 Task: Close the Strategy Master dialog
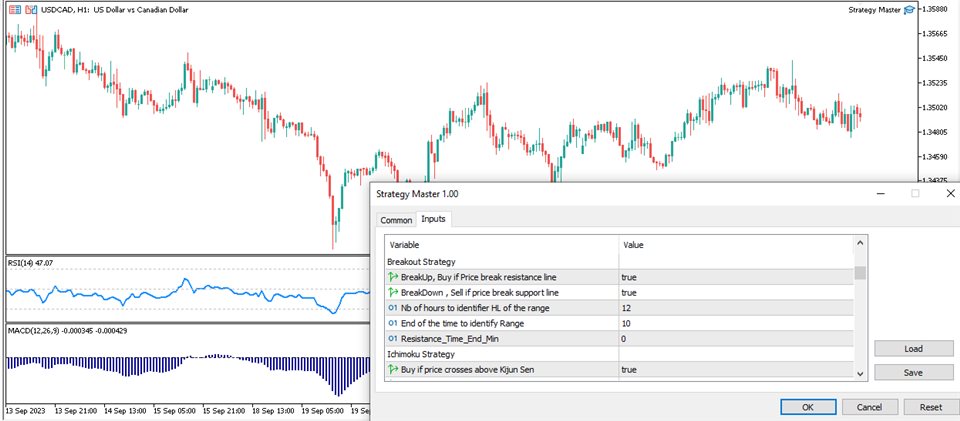click(x=950, y=193)
